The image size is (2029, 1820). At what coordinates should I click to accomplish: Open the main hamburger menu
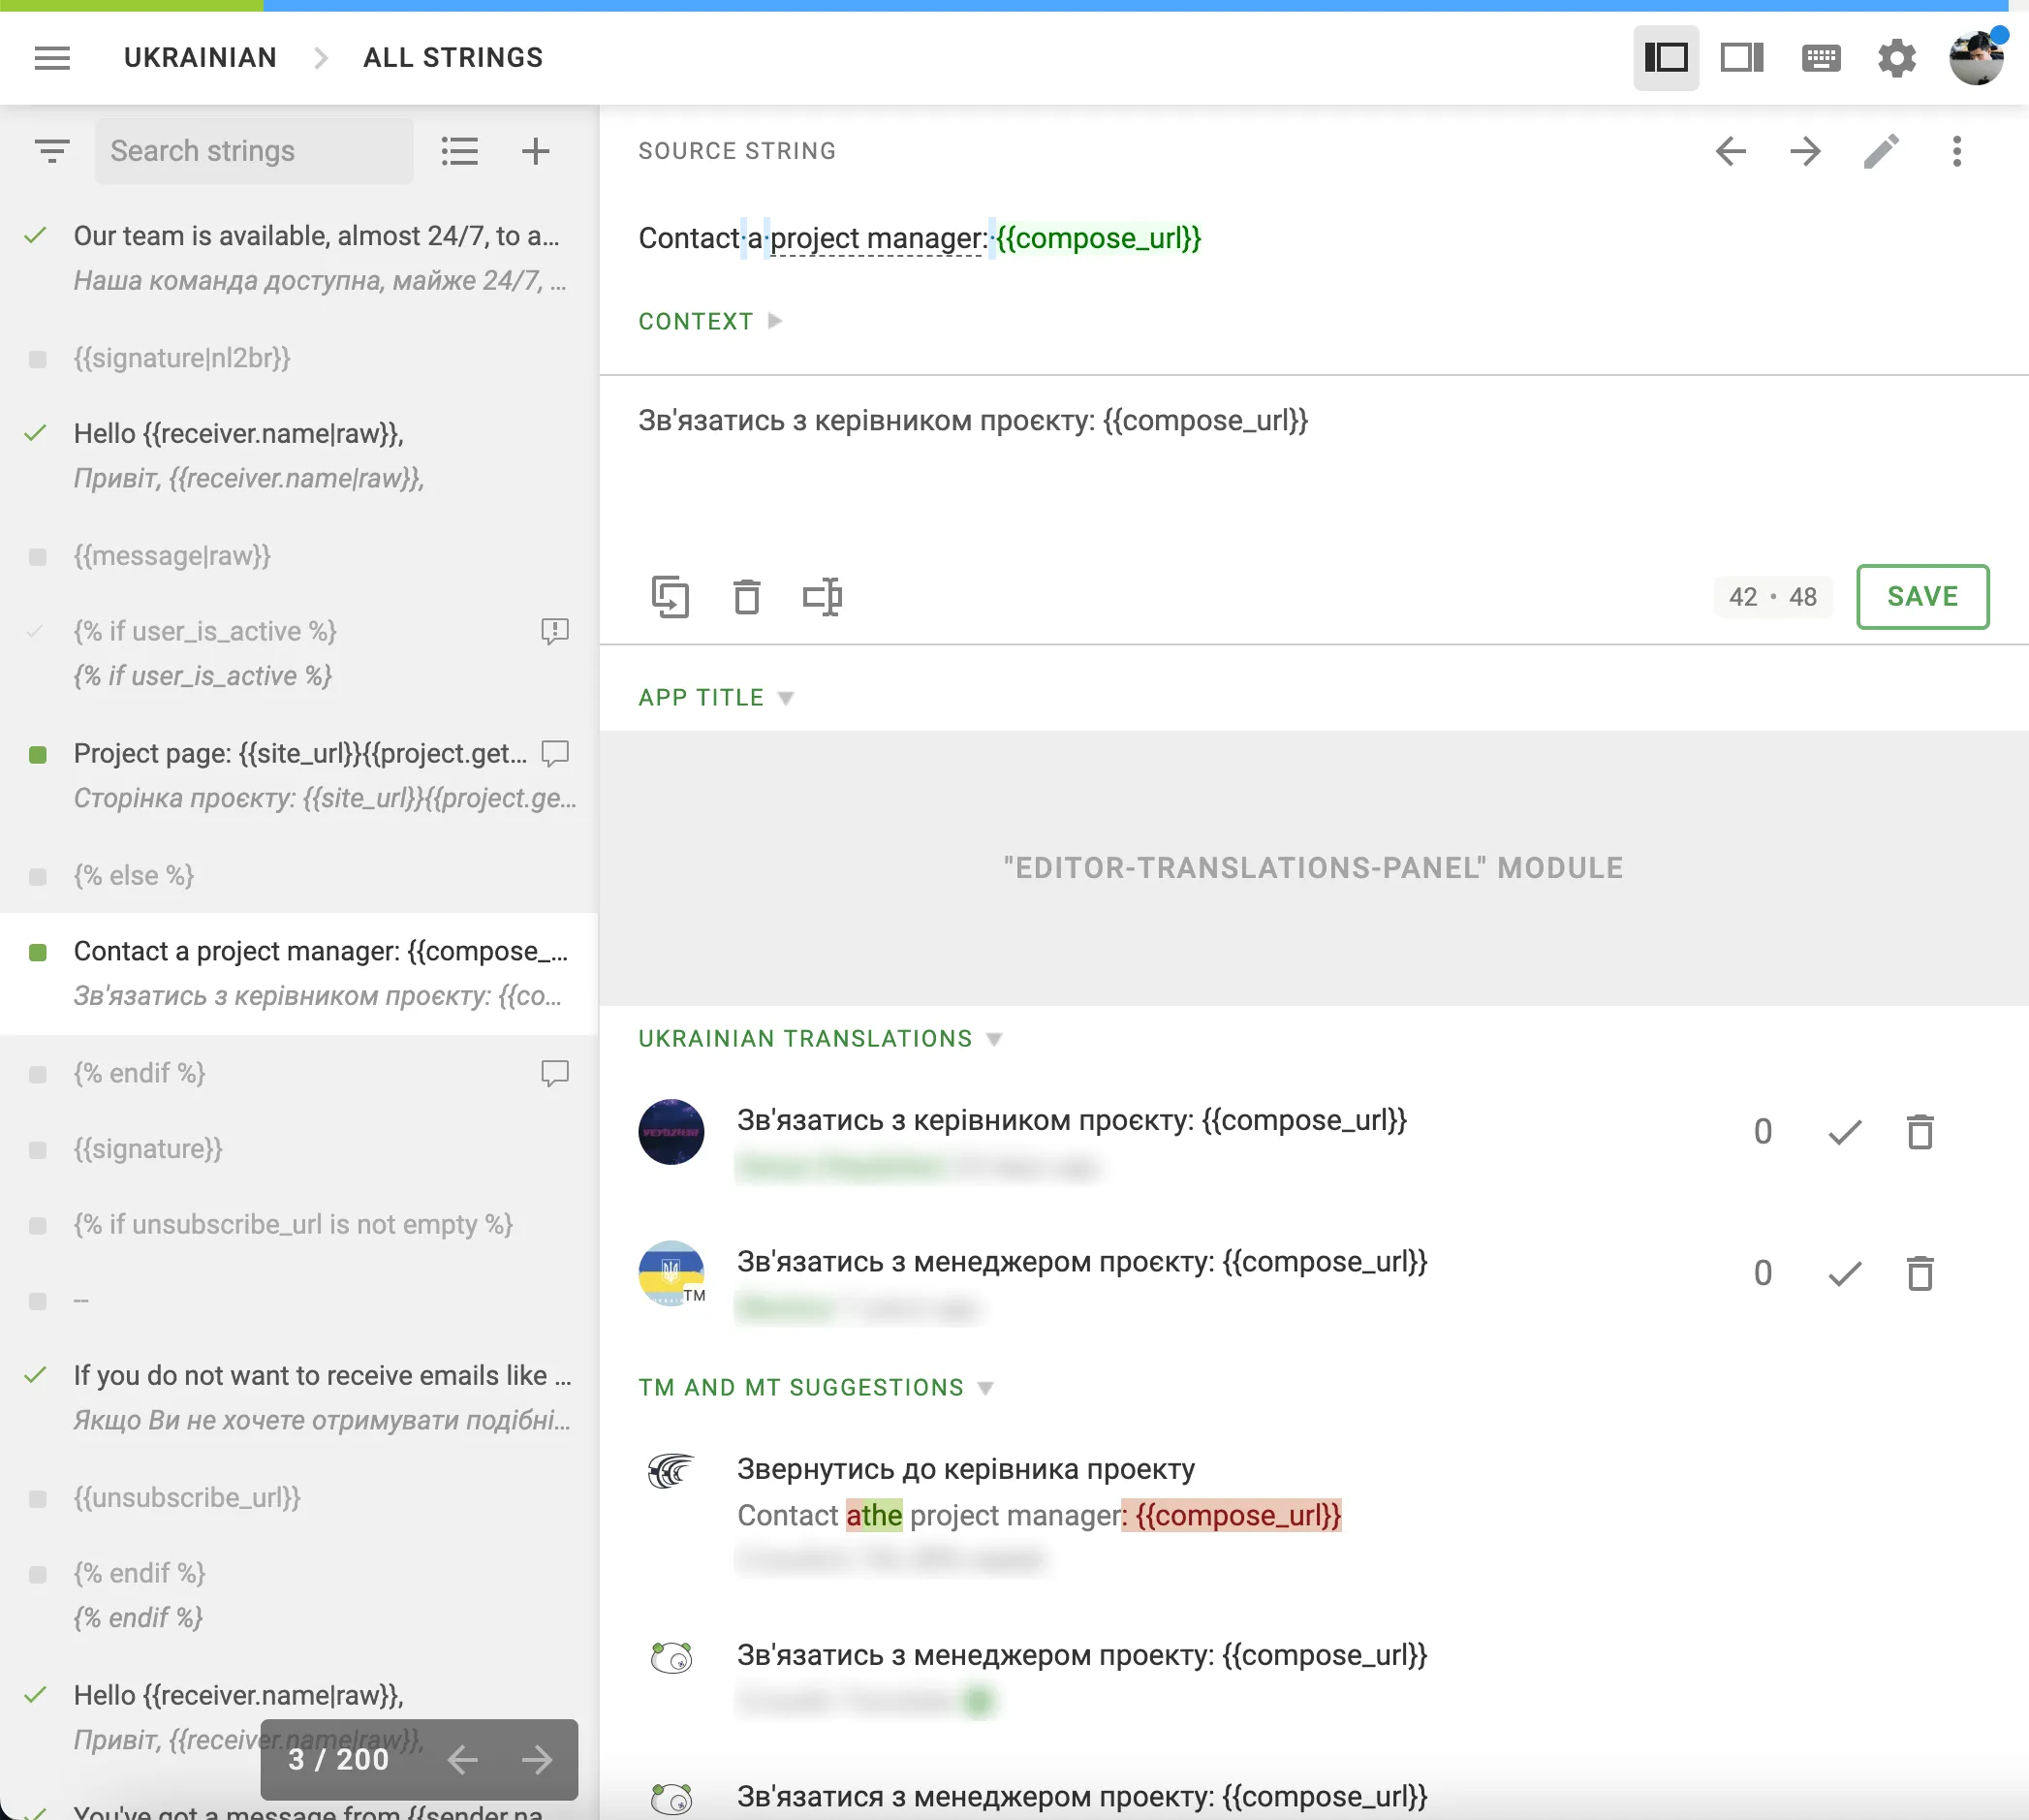[52, 58]
